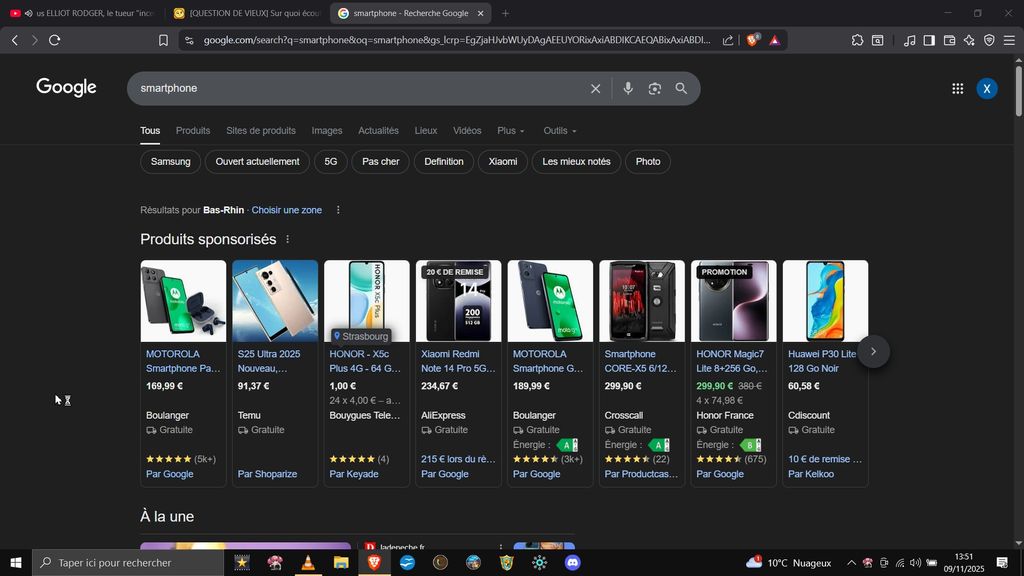This screenshot has height=576, width=1024.
Task: Open Google apps grid
Action: (957, 88)
